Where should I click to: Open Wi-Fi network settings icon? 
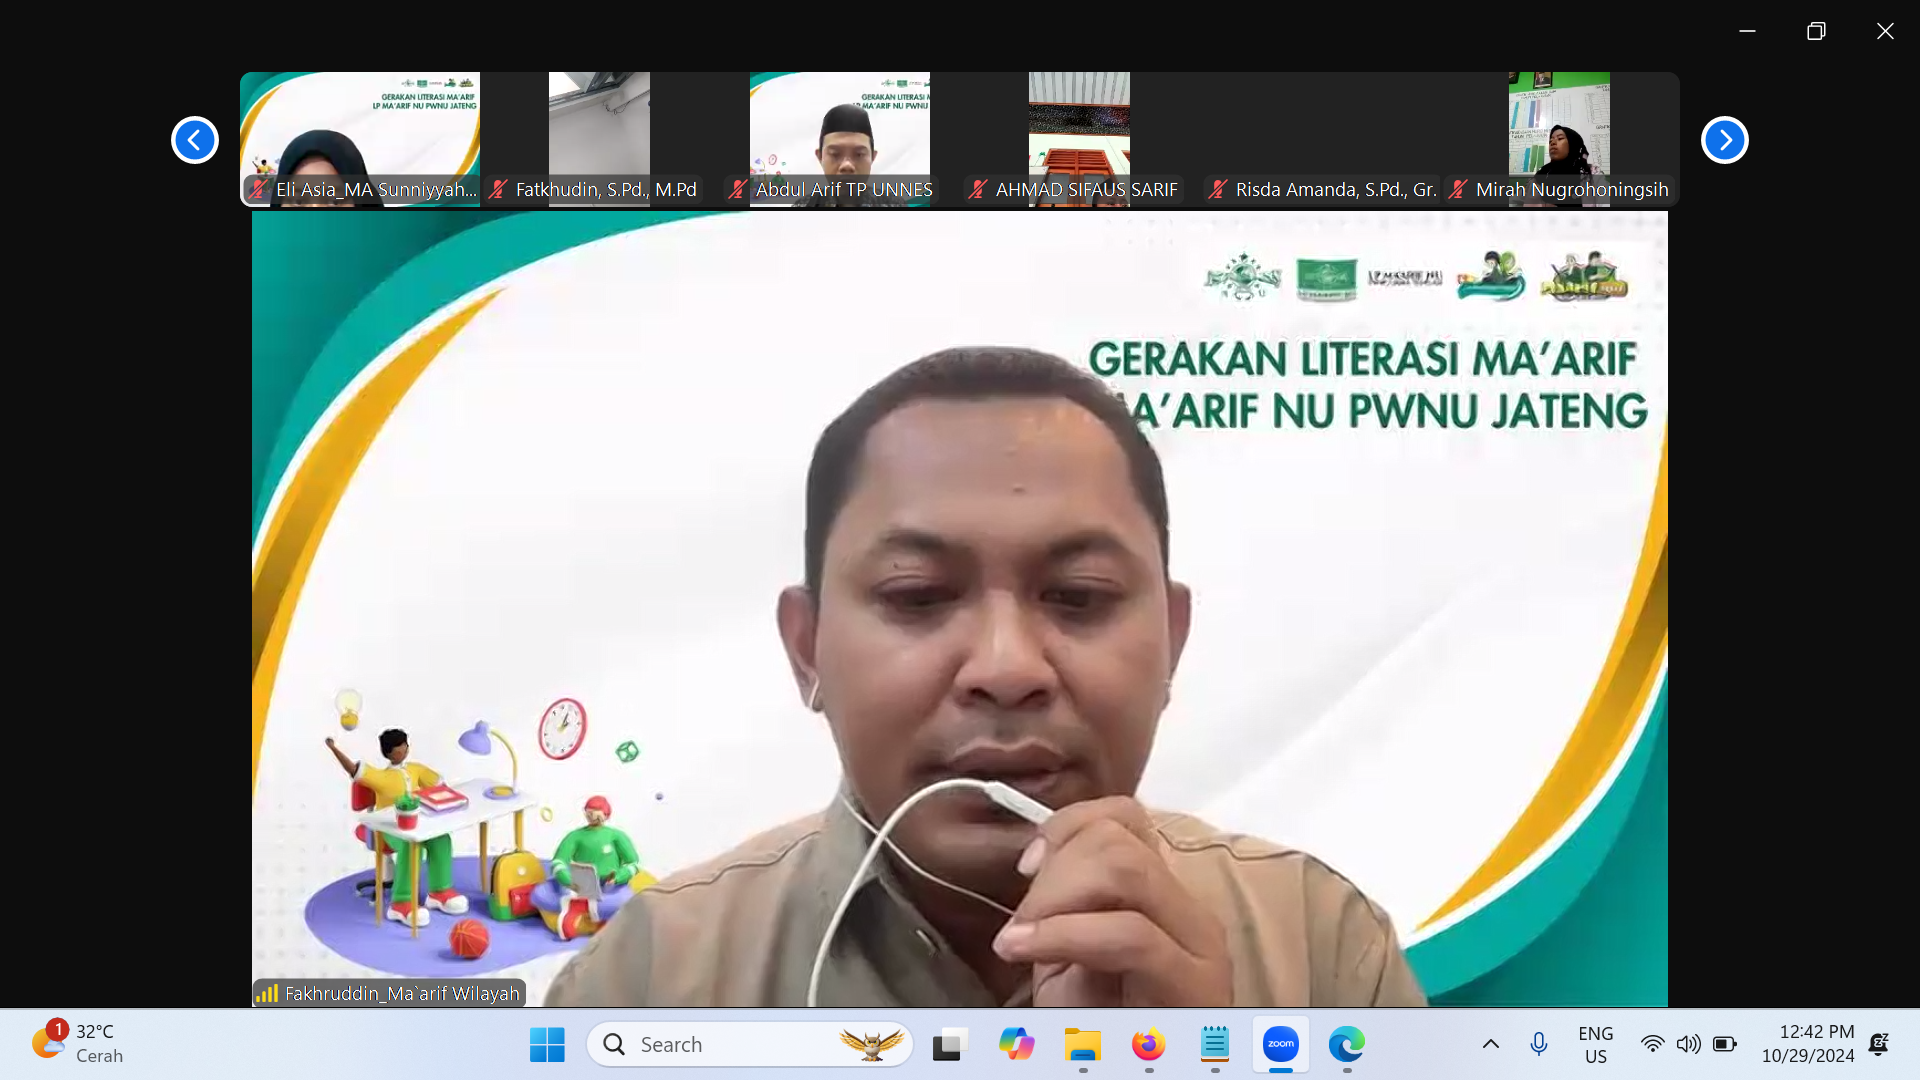point(1652,1045)
